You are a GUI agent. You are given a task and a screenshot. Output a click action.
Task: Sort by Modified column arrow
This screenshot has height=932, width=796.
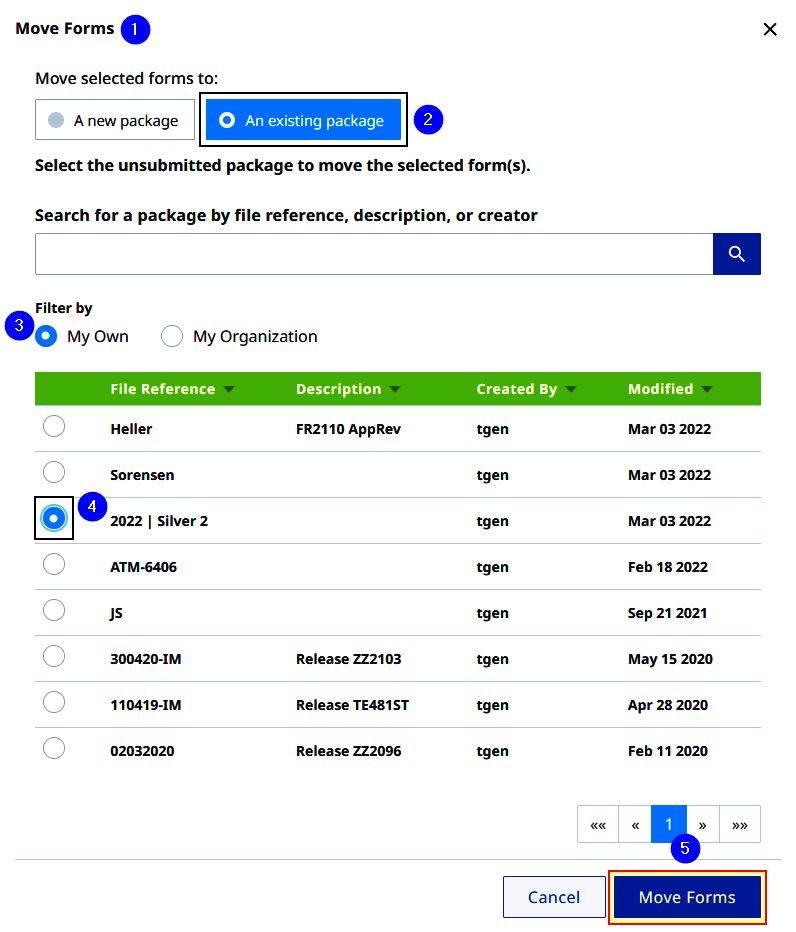707,389
